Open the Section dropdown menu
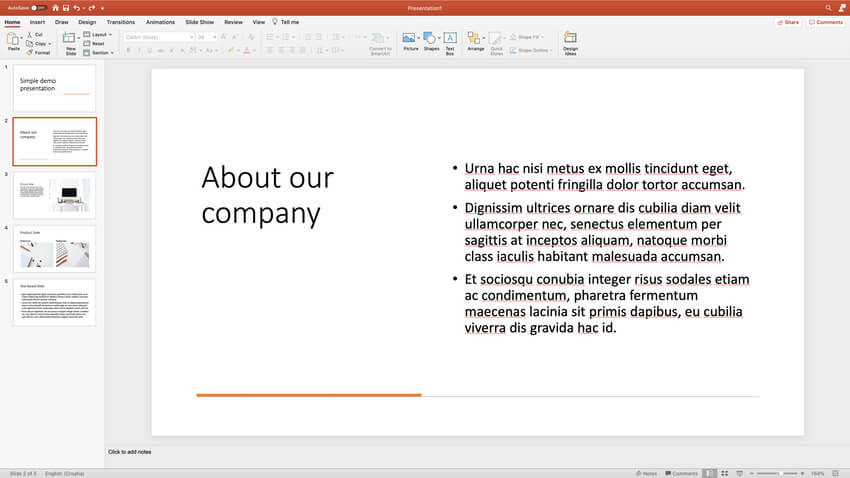 tap(99, 52)
